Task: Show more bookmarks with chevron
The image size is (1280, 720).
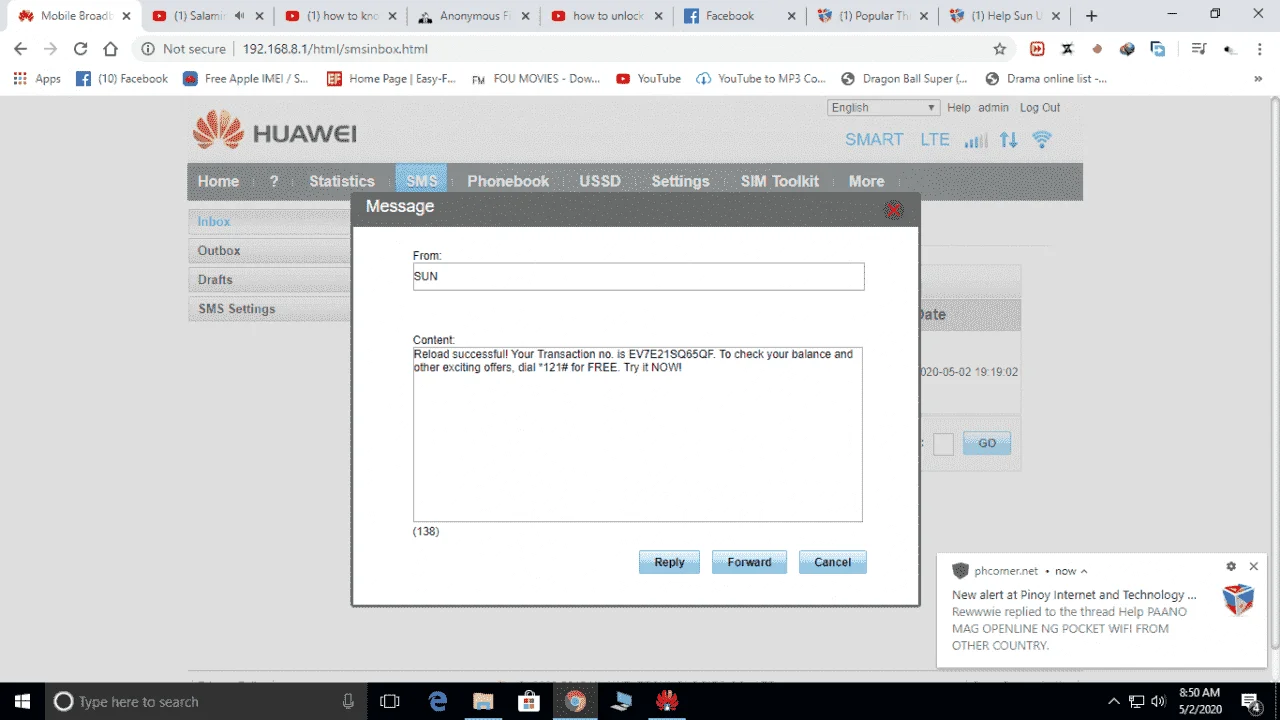Action: tap(1258, 79)
